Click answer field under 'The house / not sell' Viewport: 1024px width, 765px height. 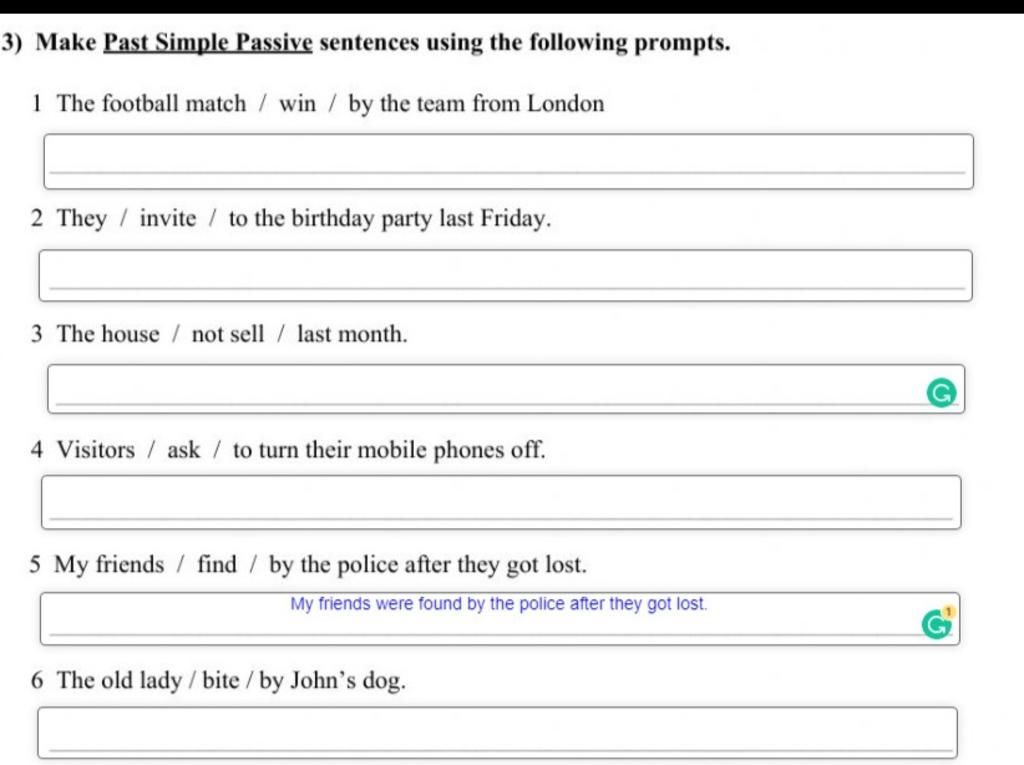505,389
